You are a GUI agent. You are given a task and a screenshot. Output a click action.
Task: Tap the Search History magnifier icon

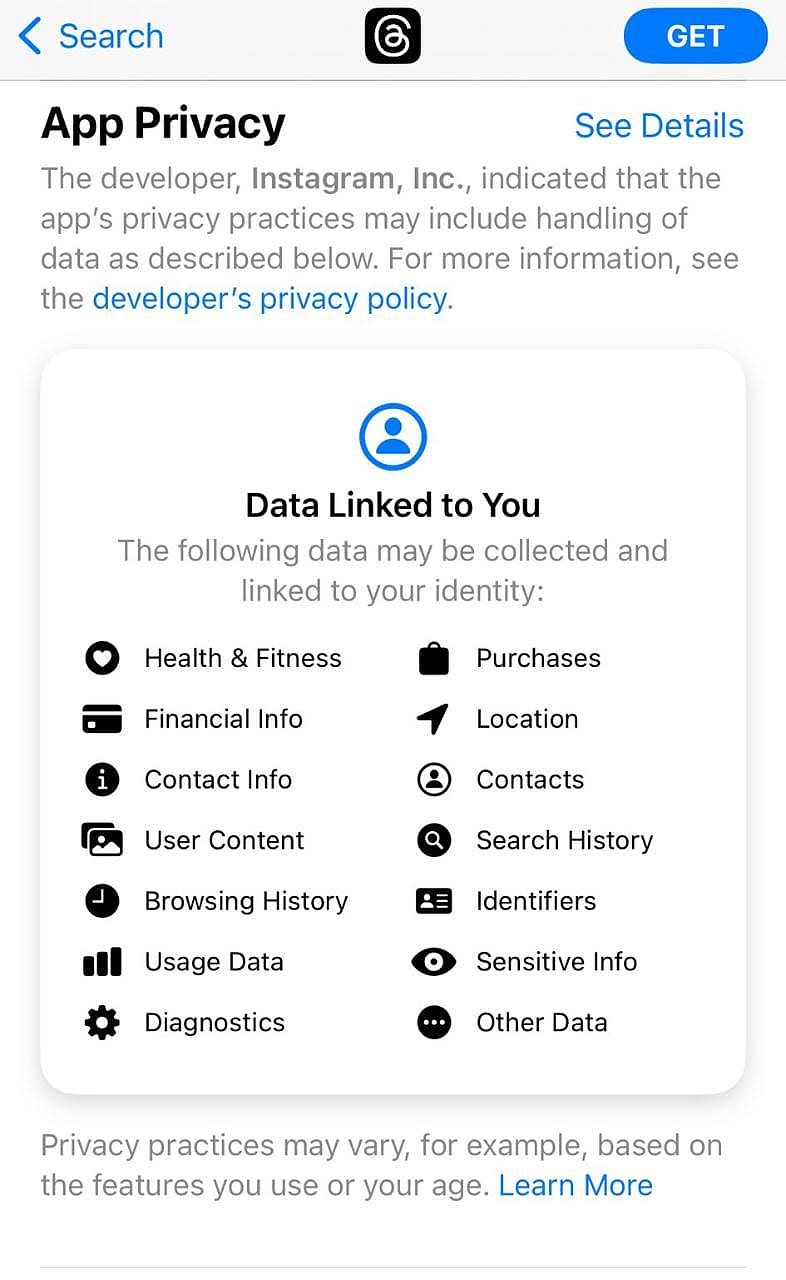tap(434, 840)
